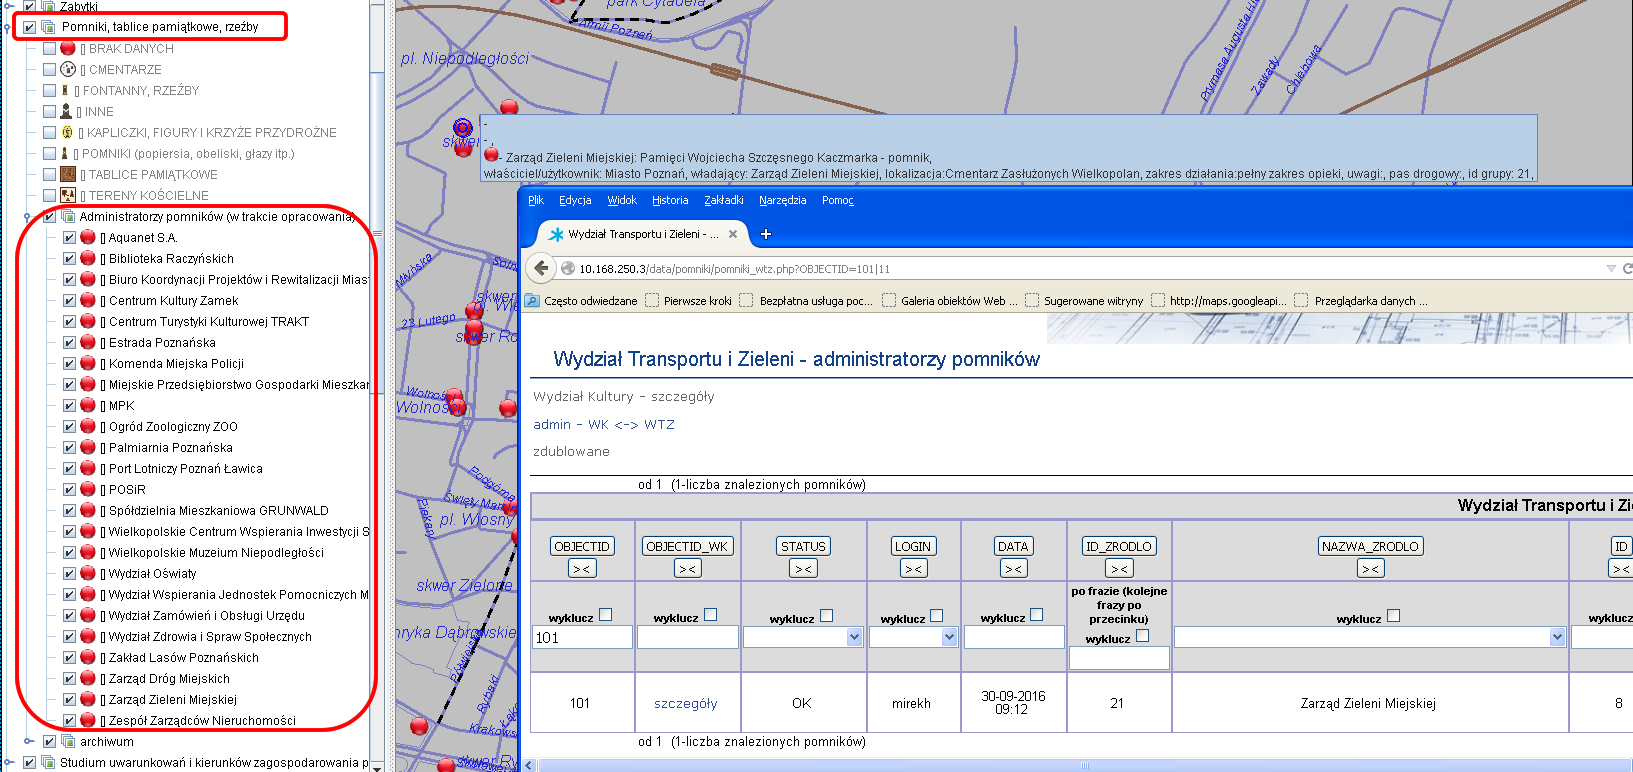This screenshot has width=1633, height=772.
Task: Click the TERENY KOŚCIELNE layer symbol icon
Action: tap(68, 195)
